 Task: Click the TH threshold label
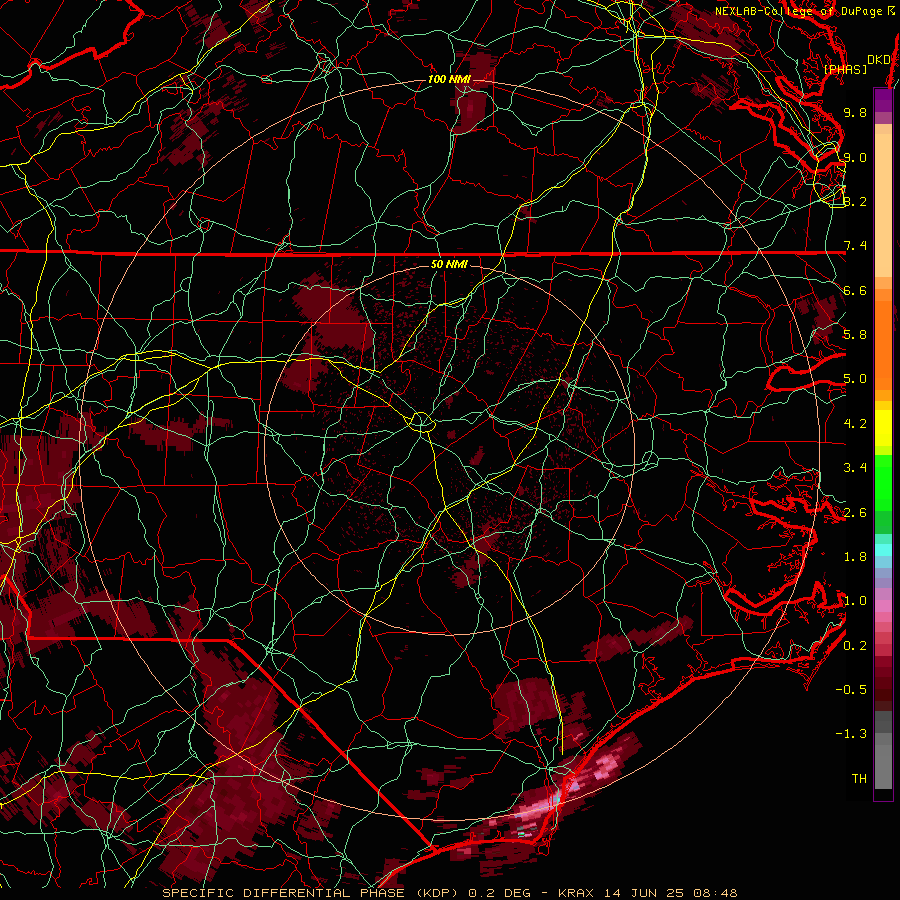[859, 778]
